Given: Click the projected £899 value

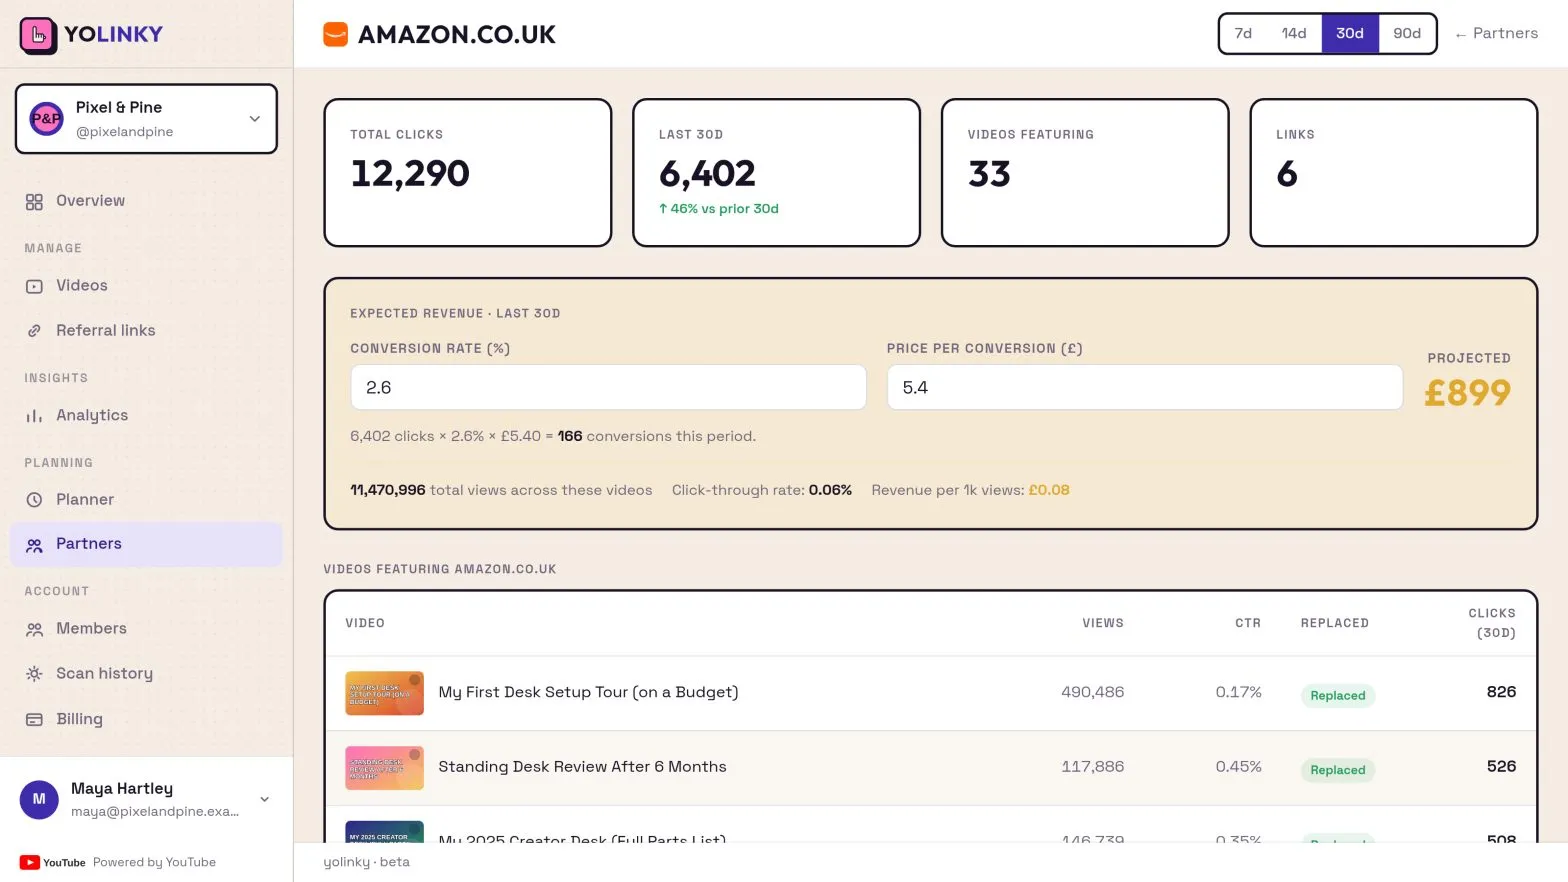Looking at the screenshot, I should coord(1467,393).
